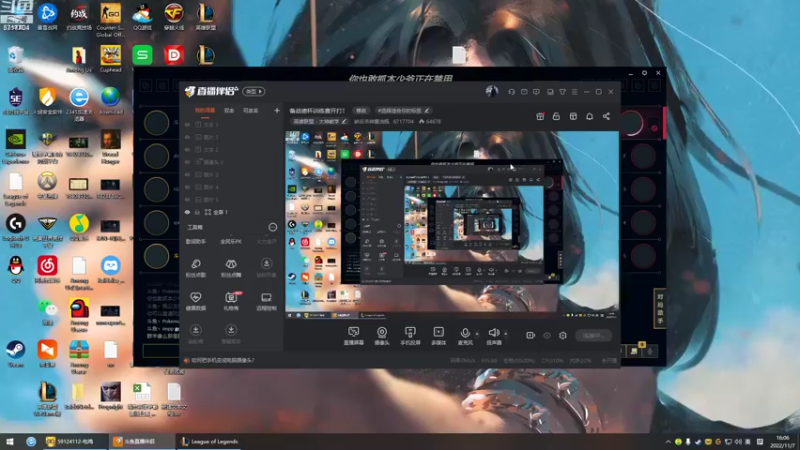The height and width of the screenshot is (450, 800).
Task: Mute the microphone in bottom toolbar
Action: pyautogui.click(x=464, y=333)
